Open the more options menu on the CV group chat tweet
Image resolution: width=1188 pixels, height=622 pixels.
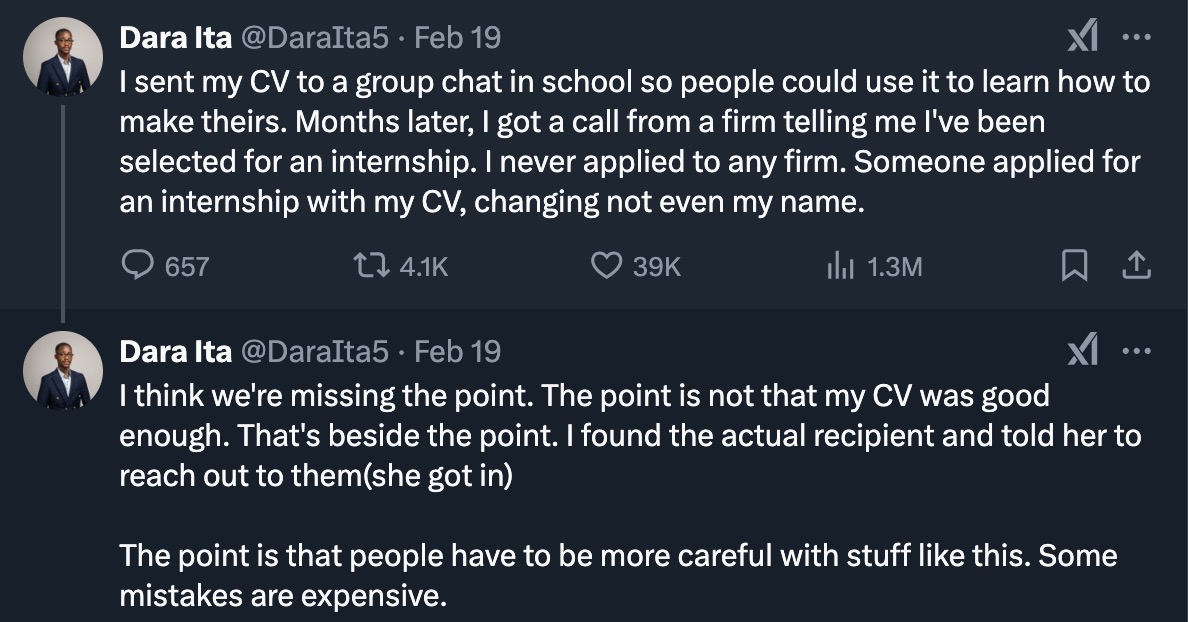click(1137, 38)
